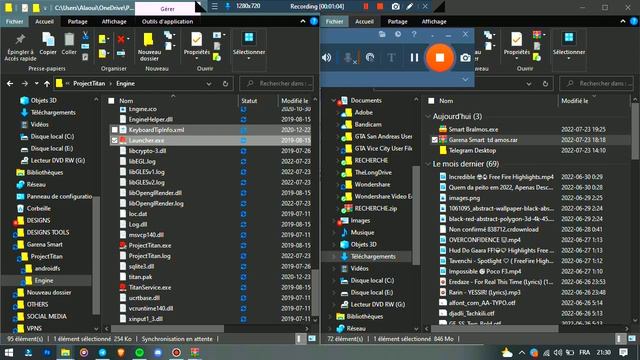
Task: Switch to Affichage tab in left window
Action: 114,21
